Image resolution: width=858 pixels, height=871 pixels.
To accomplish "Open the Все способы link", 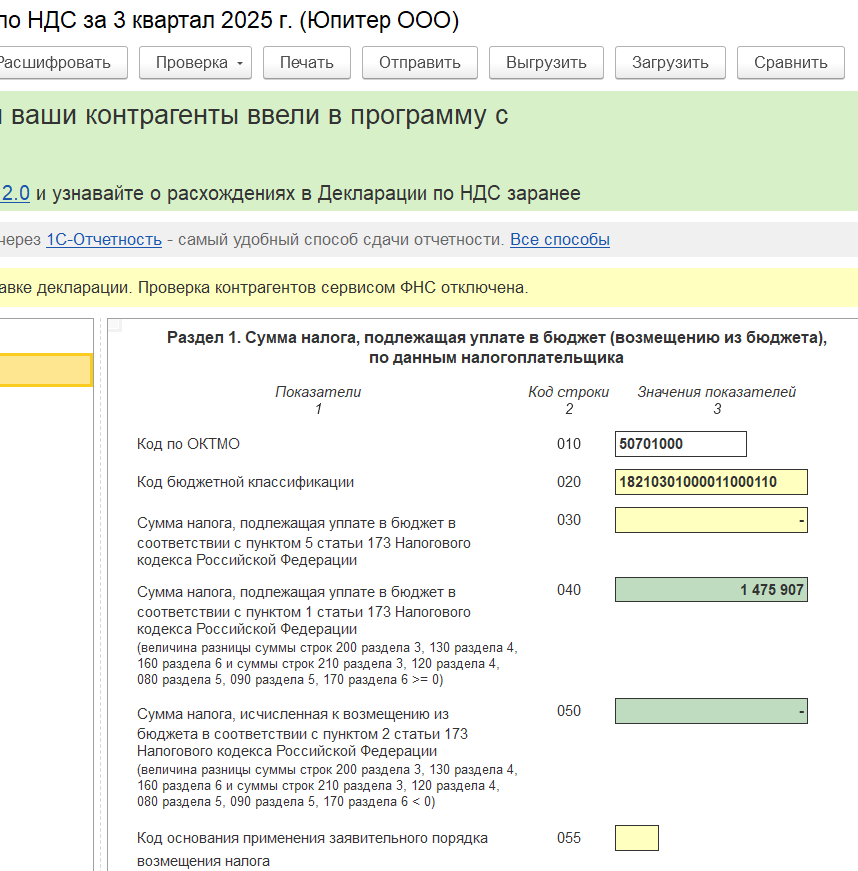I will [x=560, y=239].
